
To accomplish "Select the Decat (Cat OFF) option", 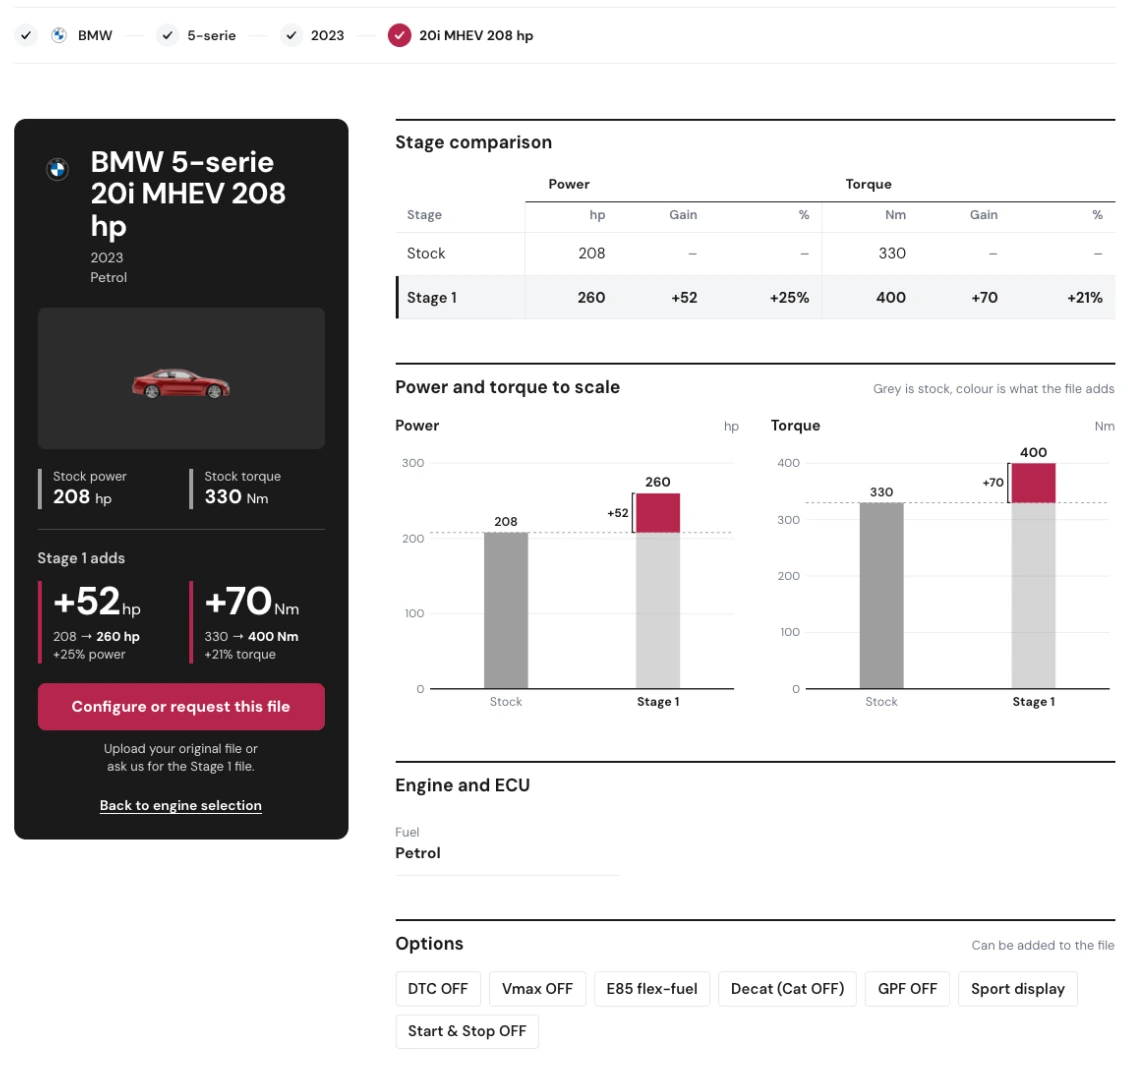I will coord(787,989).
